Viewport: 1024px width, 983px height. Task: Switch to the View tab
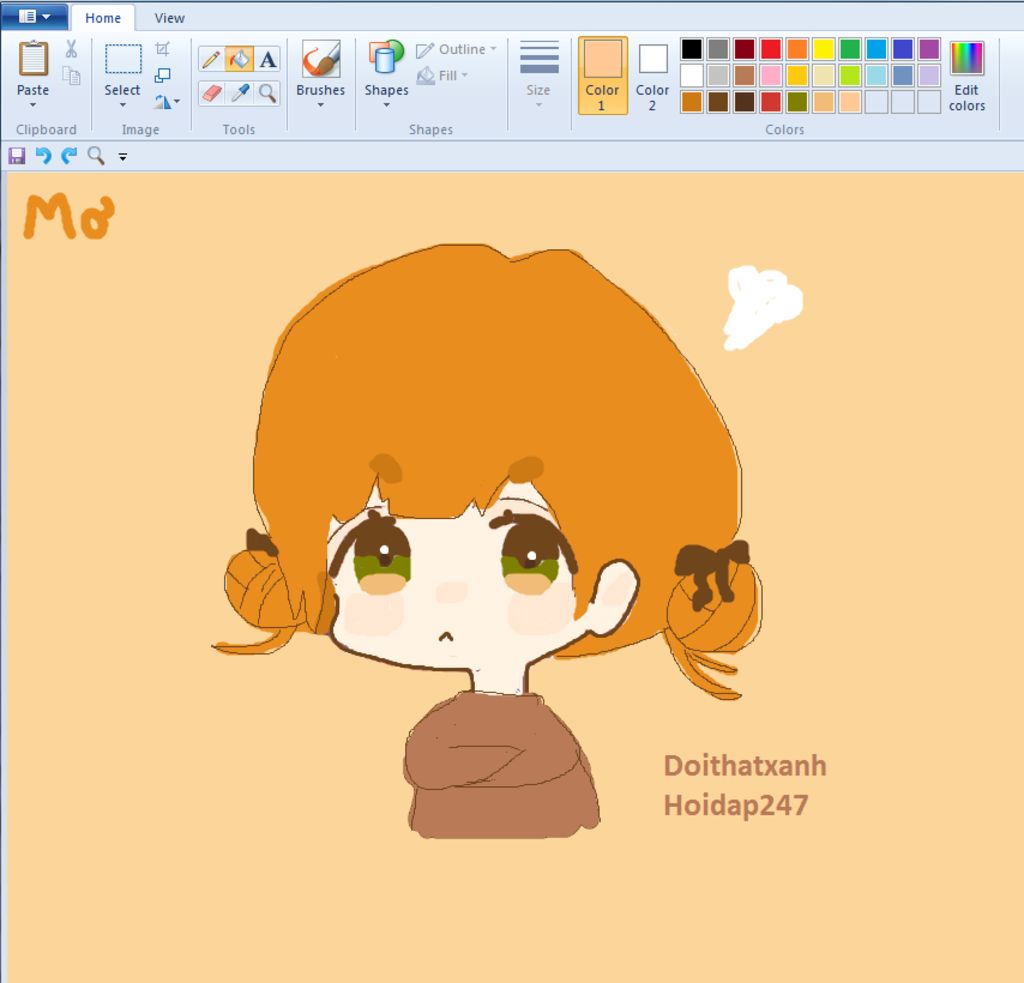pos(169,18)
